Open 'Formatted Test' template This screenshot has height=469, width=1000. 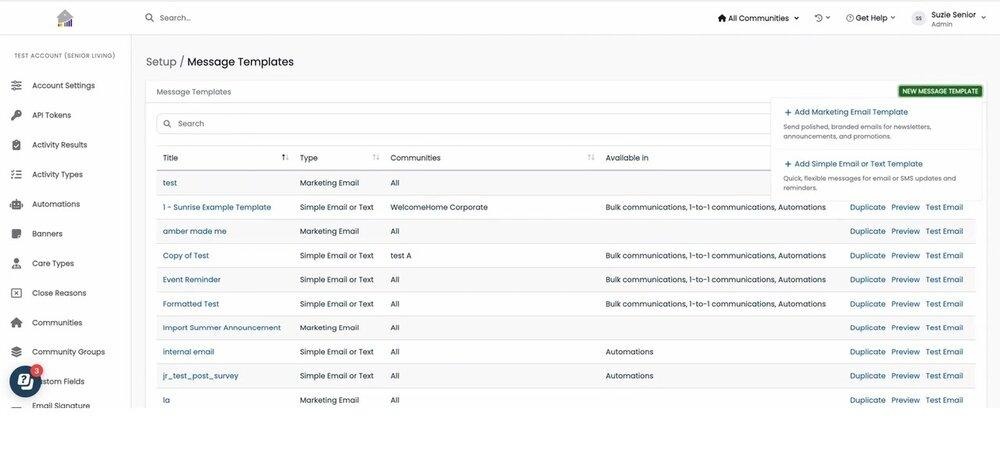(191, 304)
